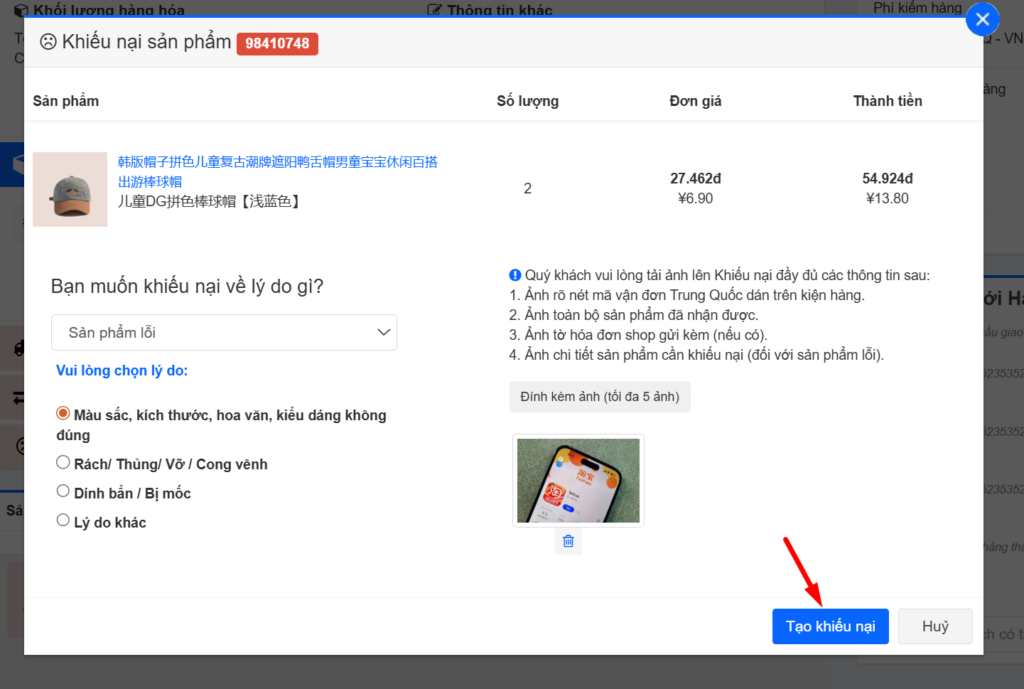The image size is (1024, 689).
Task: Submit with the Tạo khiếu nại button
Action: [x=829, y=626]
